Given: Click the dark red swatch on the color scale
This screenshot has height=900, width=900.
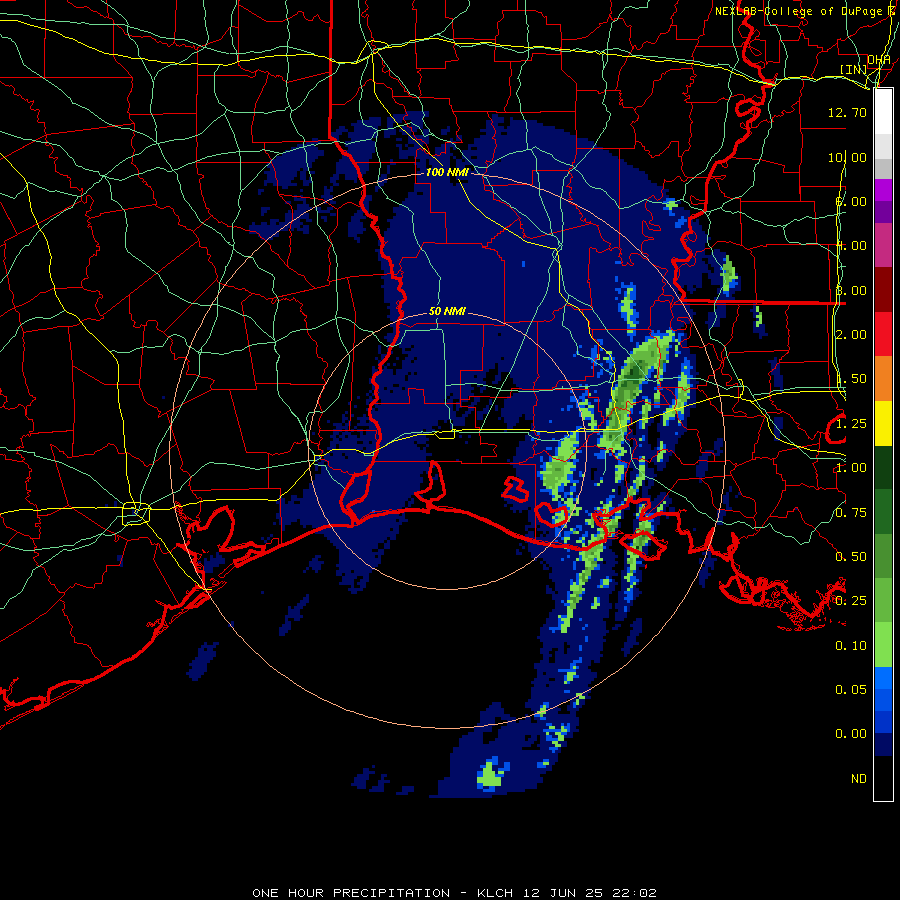Looking at the screenshot, I should click(883, 290).
